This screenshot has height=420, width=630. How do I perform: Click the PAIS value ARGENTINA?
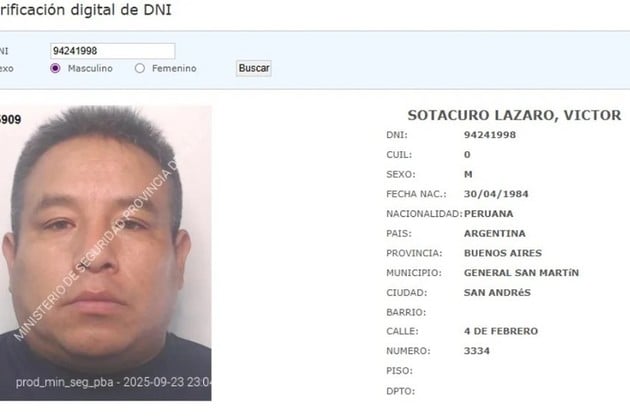[495, 234]
